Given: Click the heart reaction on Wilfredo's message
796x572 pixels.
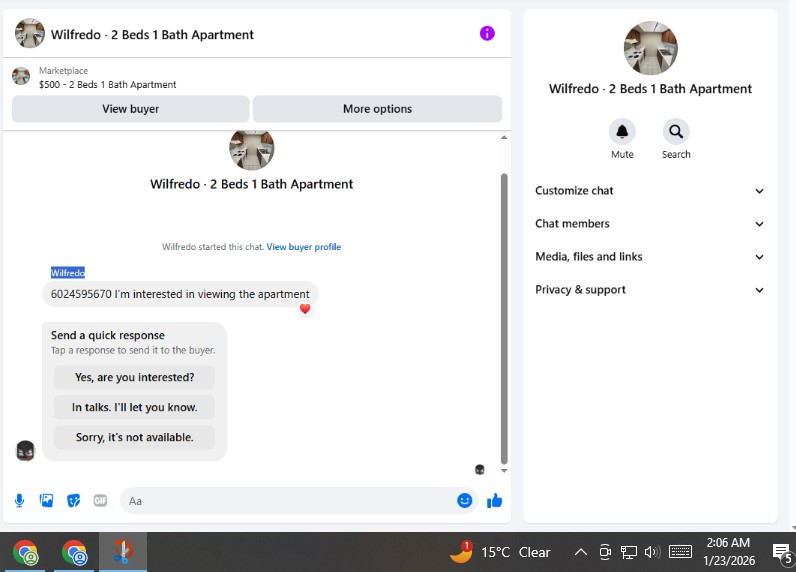Looking at the screenshot, I should [x=305, y=309].
